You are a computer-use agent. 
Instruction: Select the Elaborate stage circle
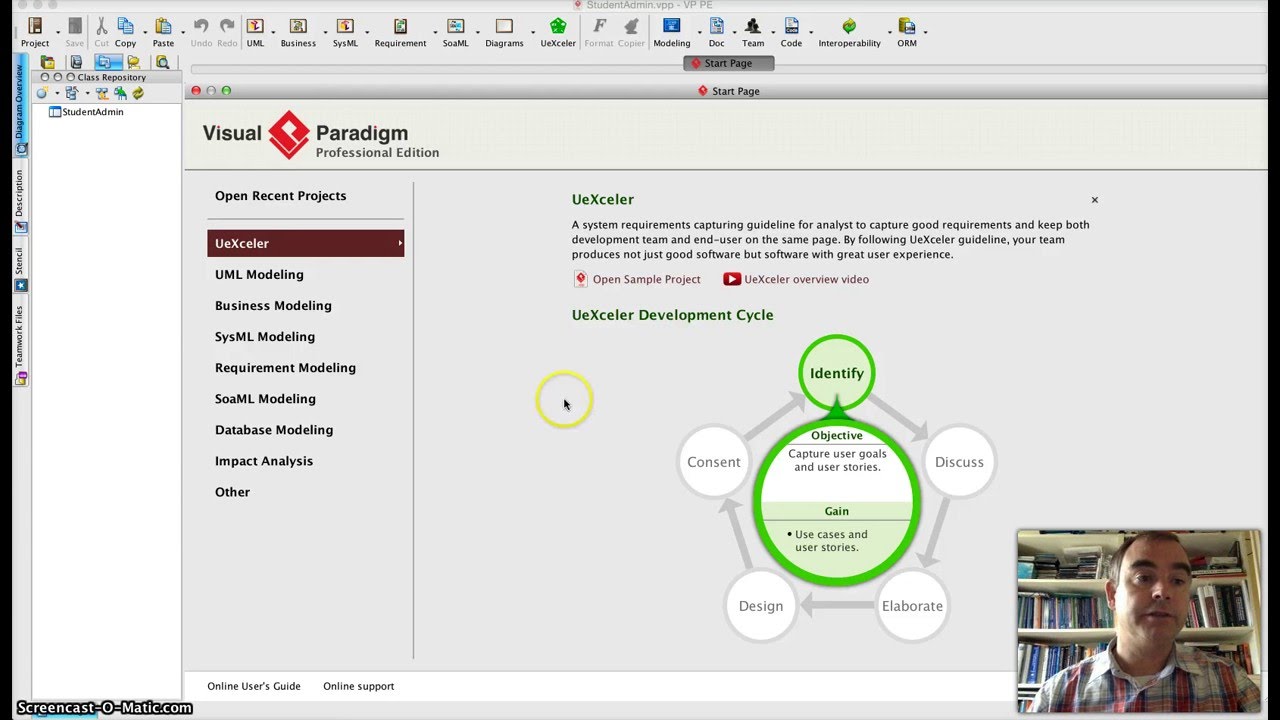tap(912, 606)
